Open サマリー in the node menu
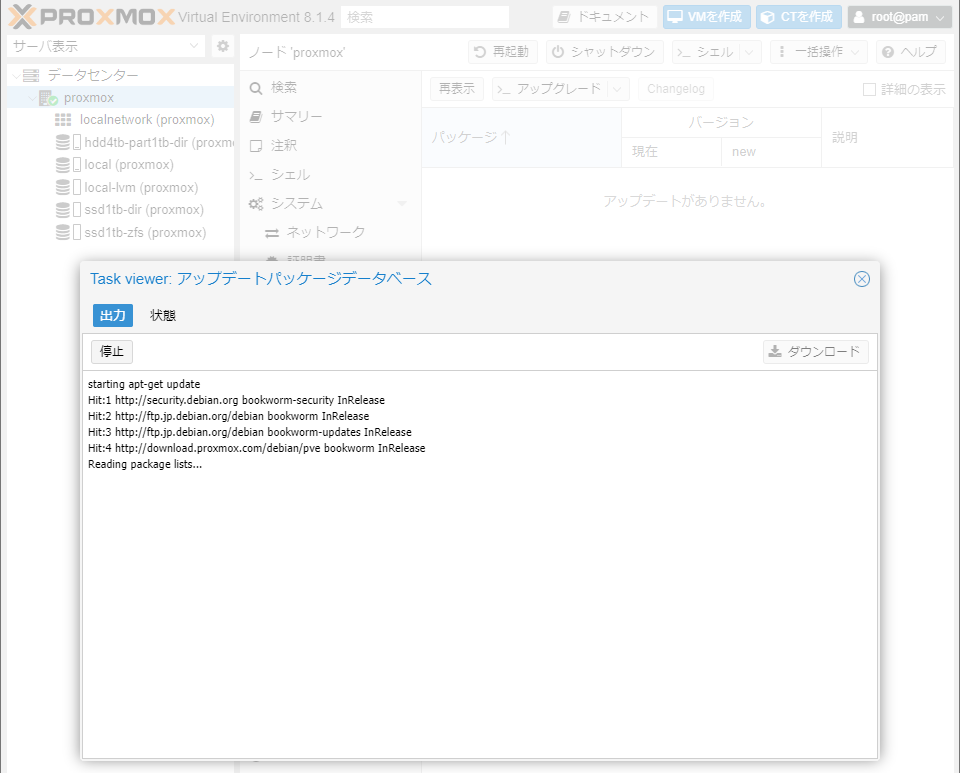 click(x=331, y=116)
